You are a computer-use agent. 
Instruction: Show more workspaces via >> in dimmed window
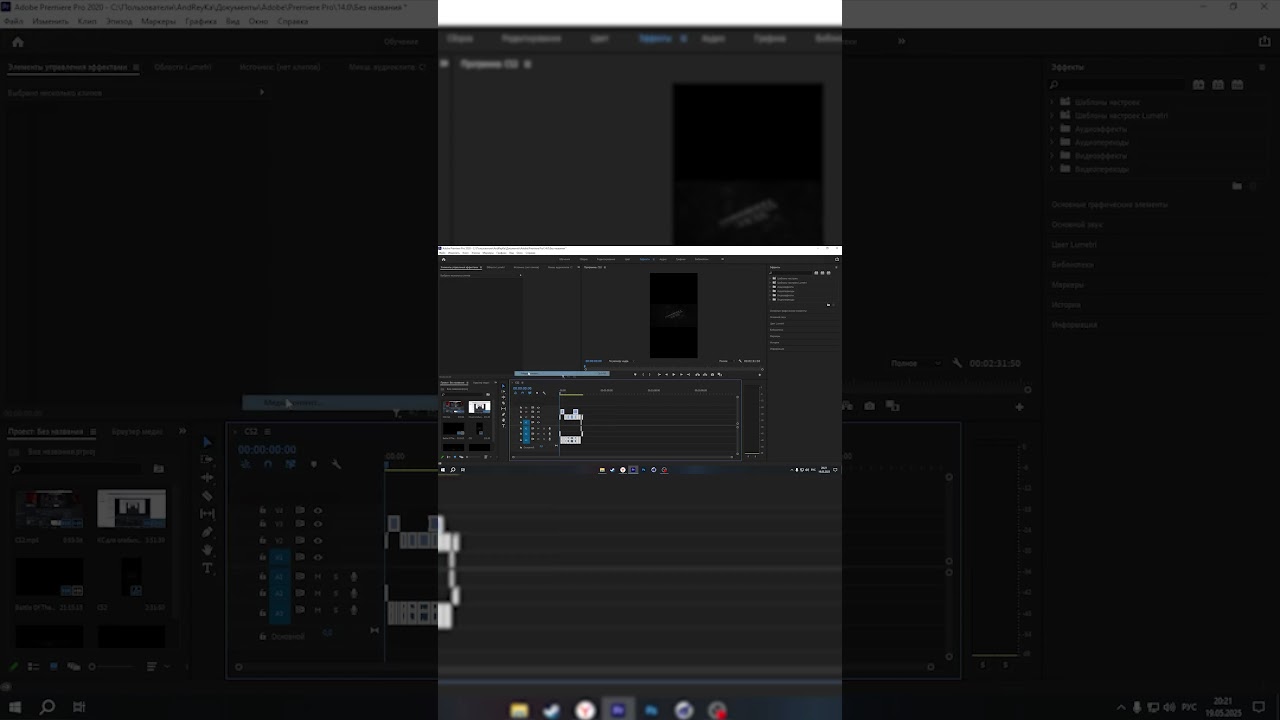coord(901,41)
